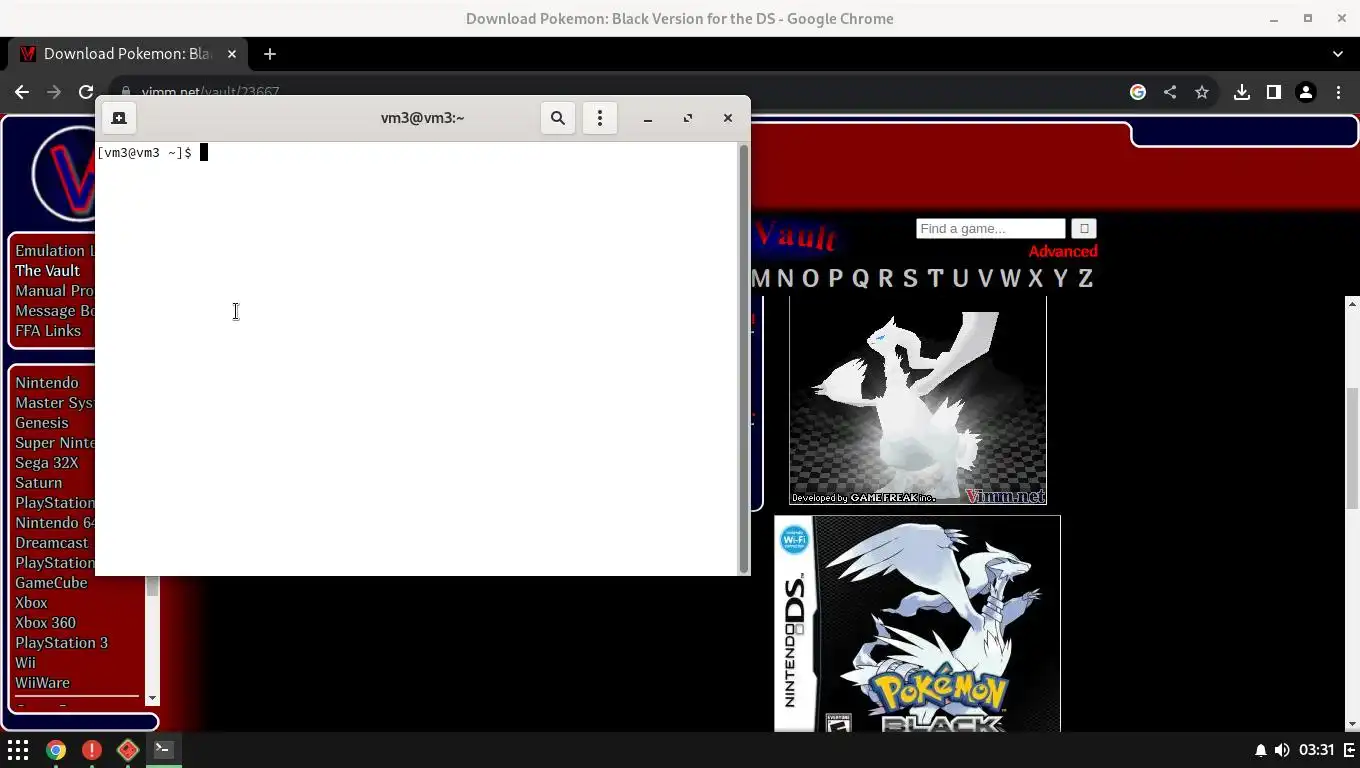Bookmark this page with the star icon
The image size is (1360, 768).
1202,92
